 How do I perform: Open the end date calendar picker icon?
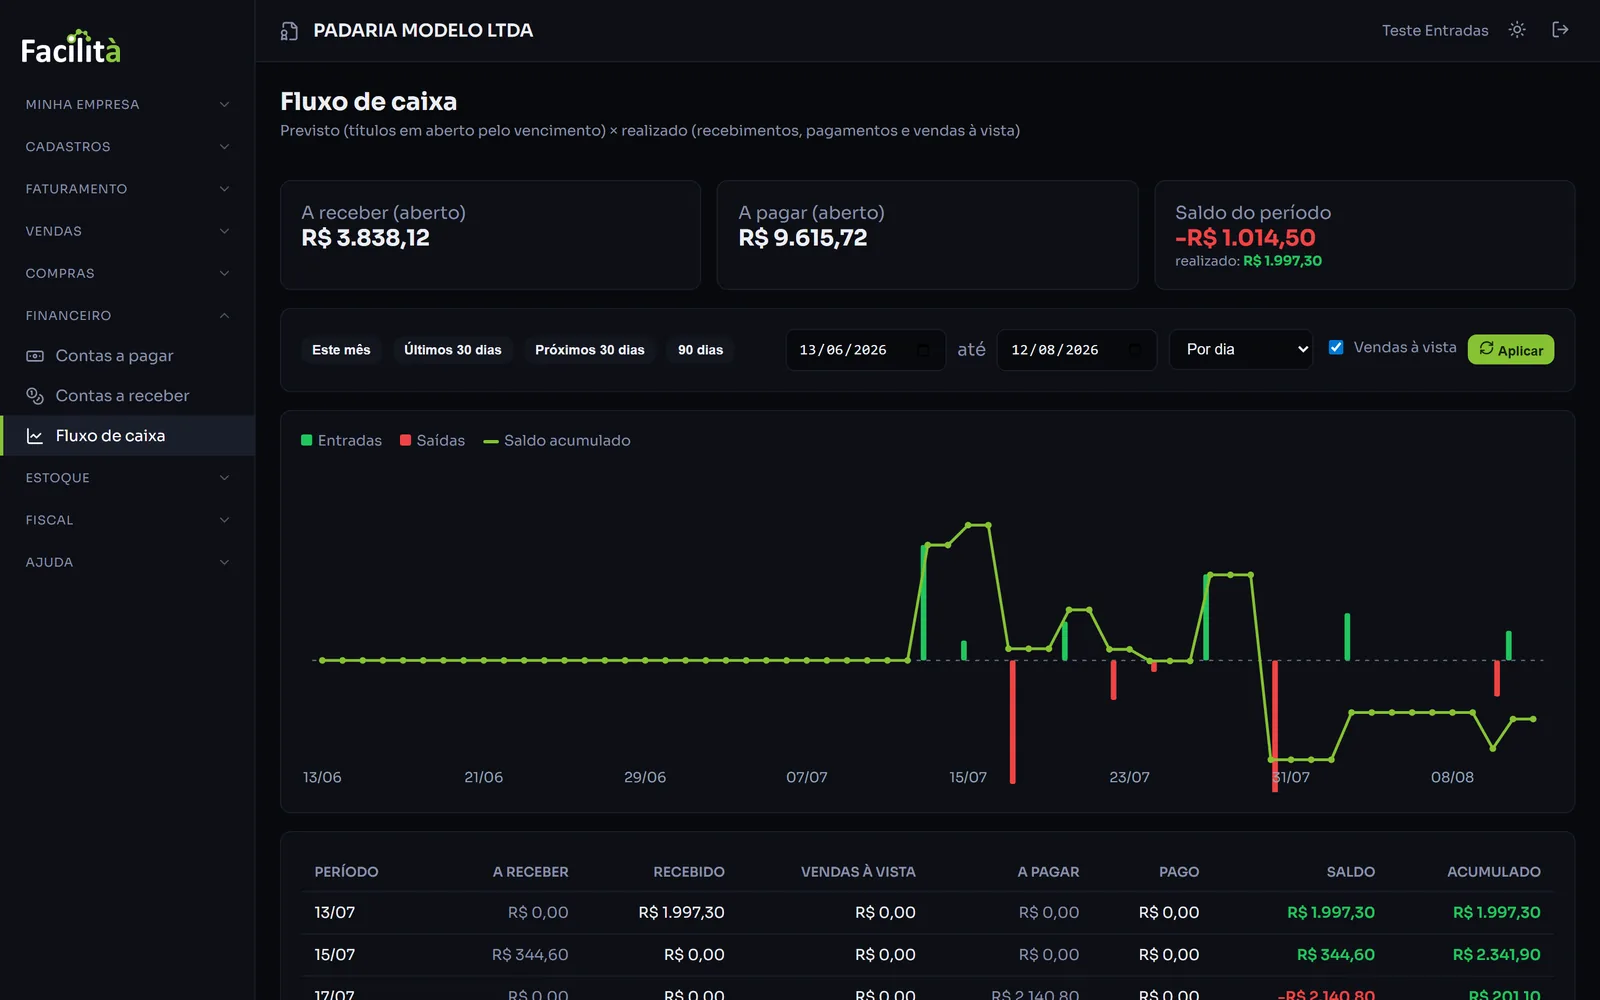pyautogui.click(x=1134, y=350)
